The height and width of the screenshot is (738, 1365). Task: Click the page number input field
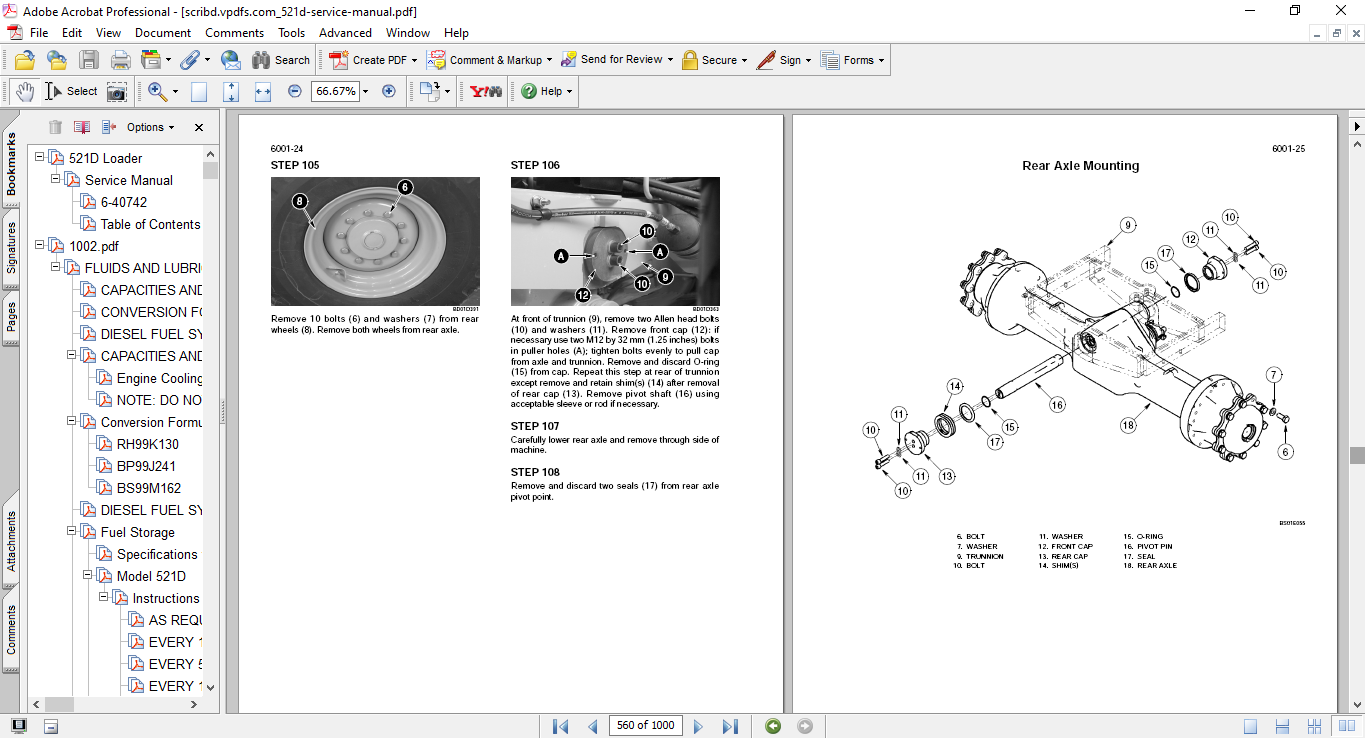pos(645,726)
